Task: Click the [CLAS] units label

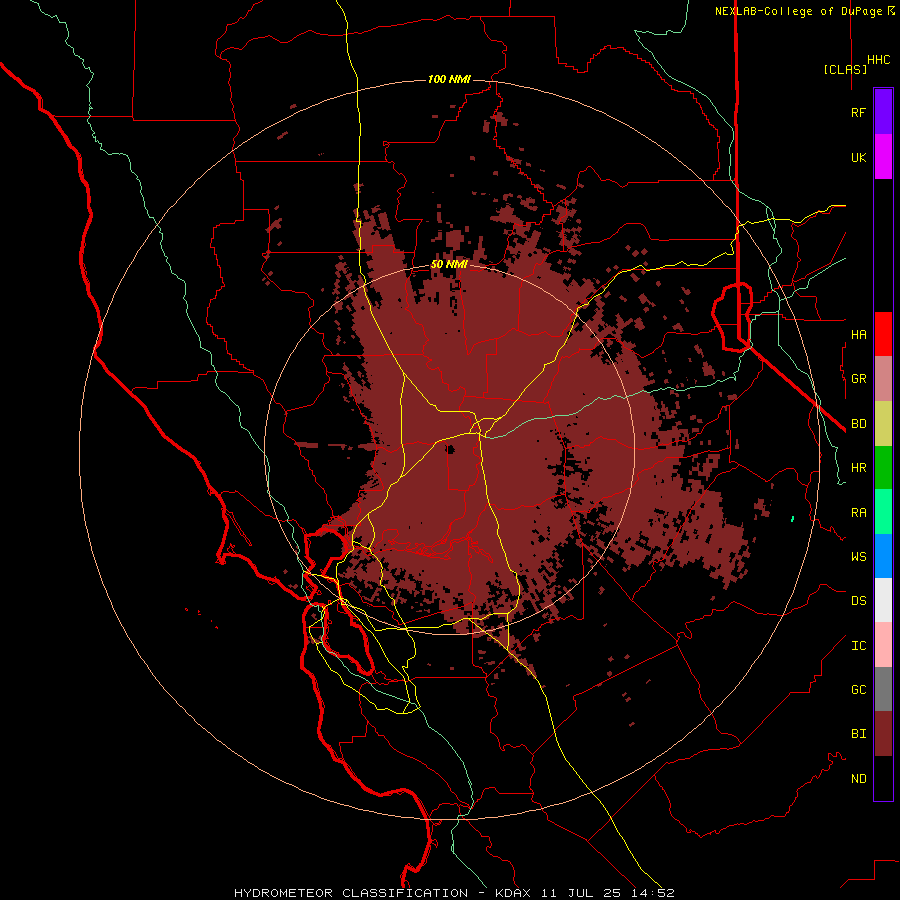Action: click(x=845, y=69)
